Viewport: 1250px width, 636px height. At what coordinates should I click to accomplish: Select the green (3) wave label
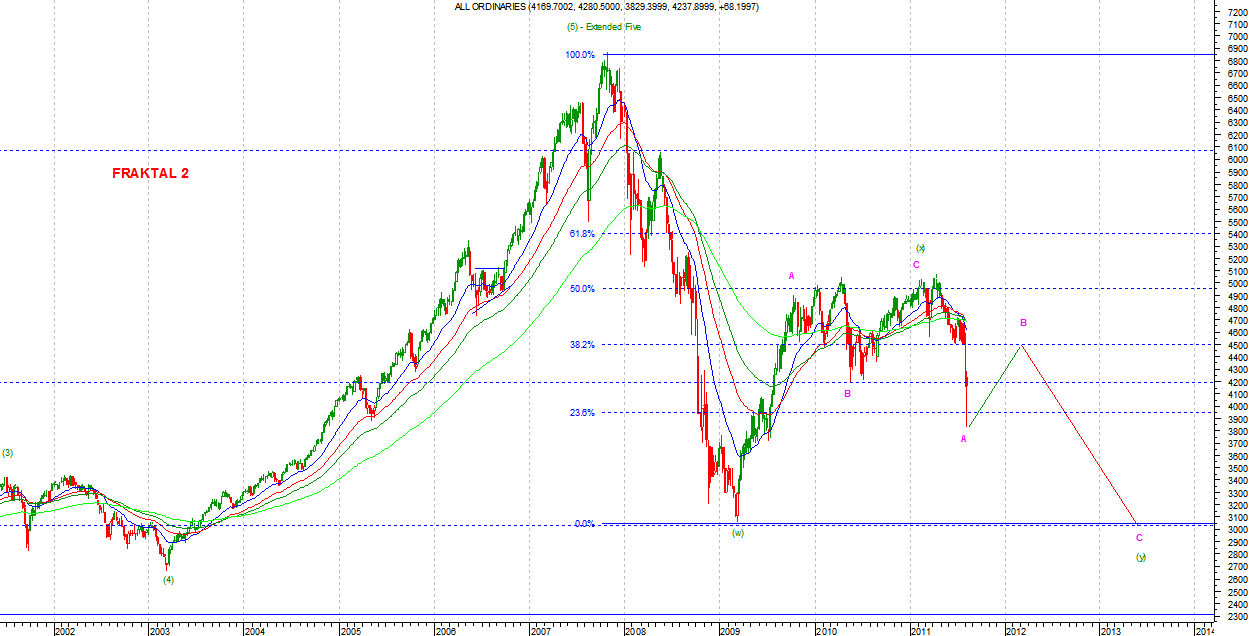pyautogui.click(x=7, y=453)
